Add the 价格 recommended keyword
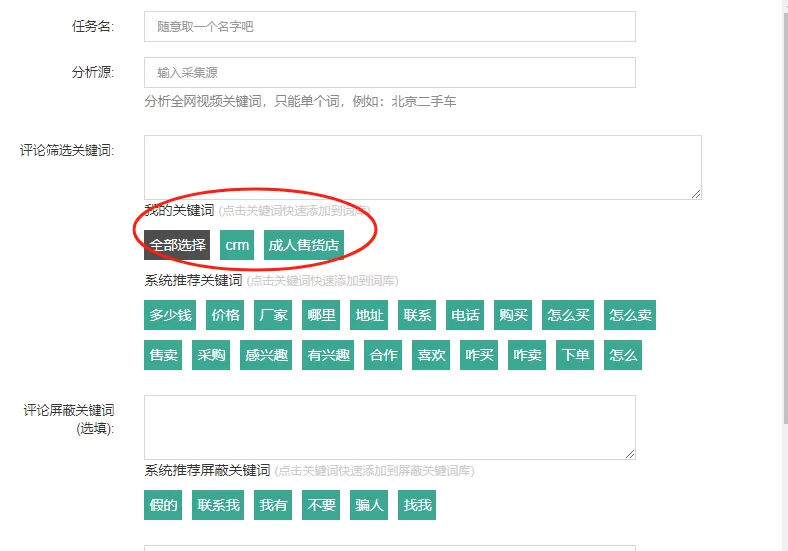The height and width of the screenshot is (551, 788). 225,315
